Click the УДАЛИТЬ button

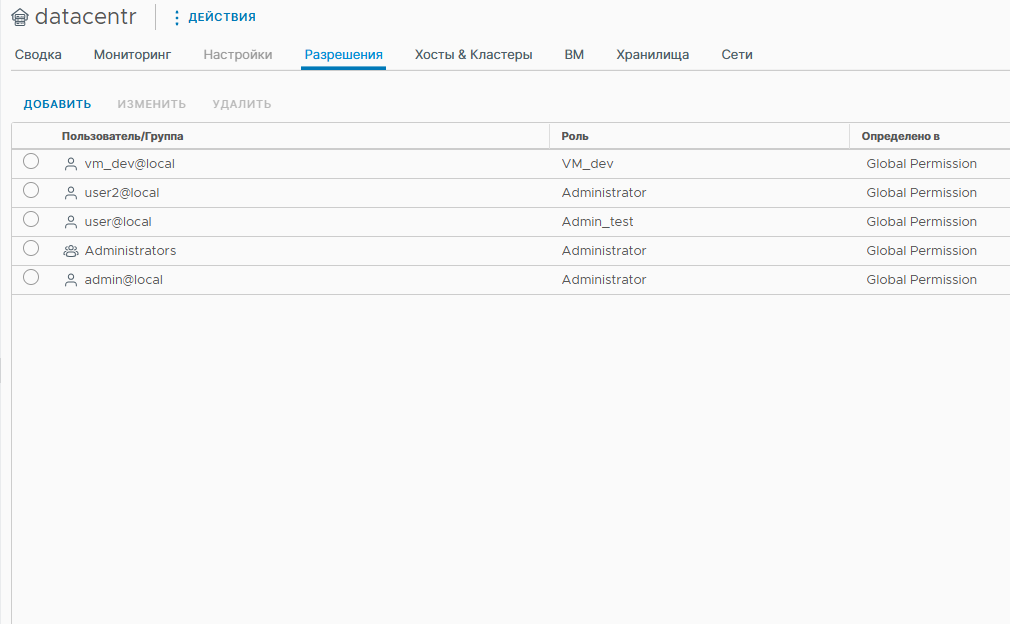(x=242, y=104)
